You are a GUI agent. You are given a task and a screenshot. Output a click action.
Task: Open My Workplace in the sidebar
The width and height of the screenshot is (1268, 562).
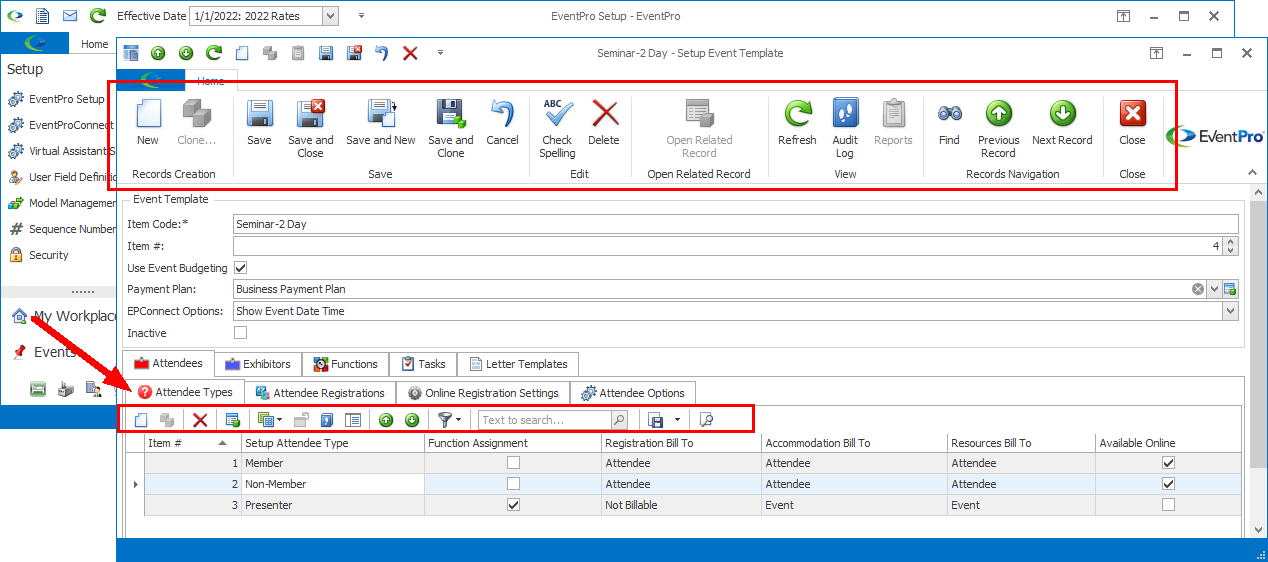[63, 316]
